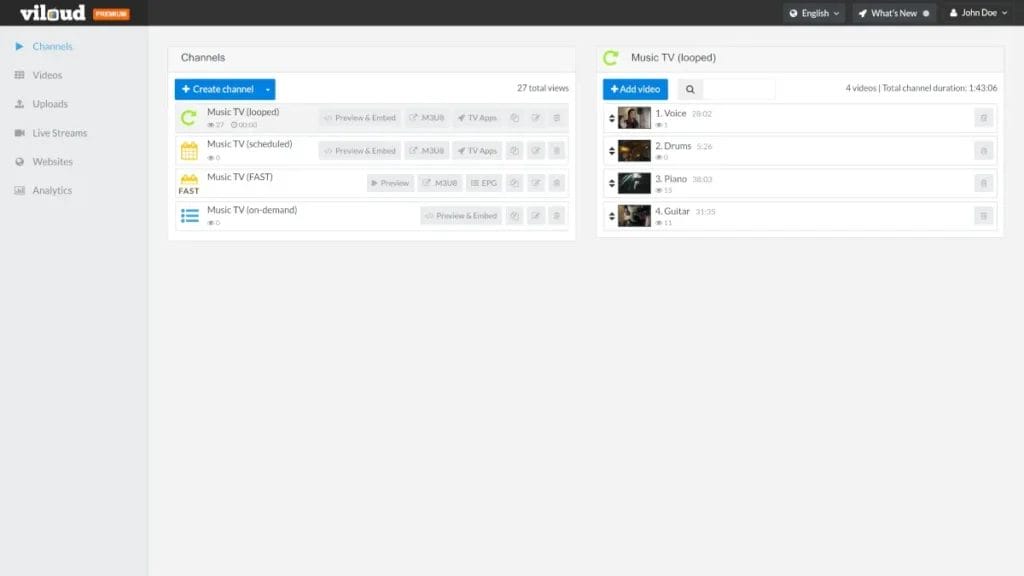The height and width of the screenshot is (576, 1024).
Task: Click Preview & Embed for Music TV (looped)
Action: point(359,118)
